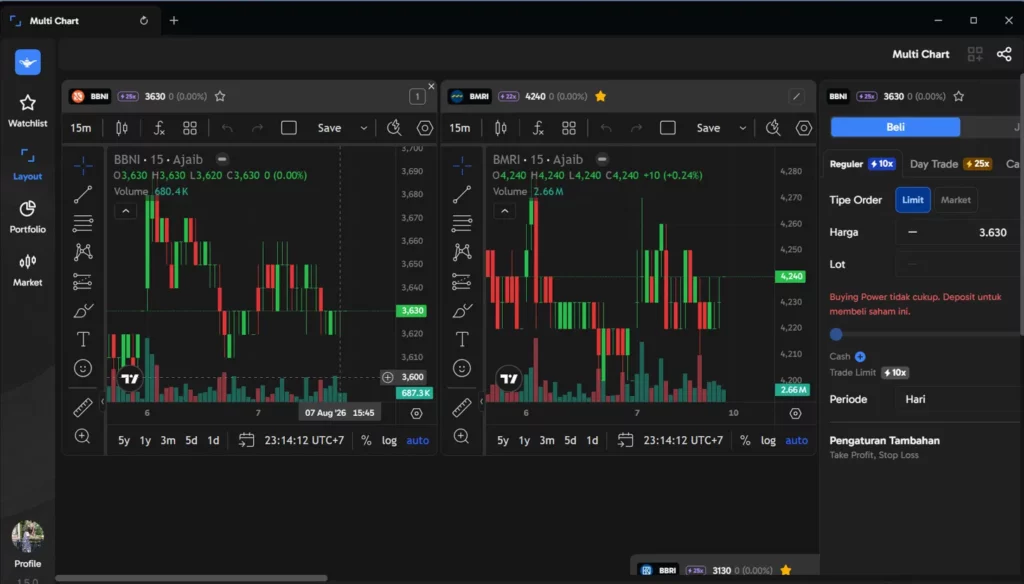The image size is (1024, 584).
Task: Open 15m interval dropdown on BMRI chart
Action: click(460, 128)
